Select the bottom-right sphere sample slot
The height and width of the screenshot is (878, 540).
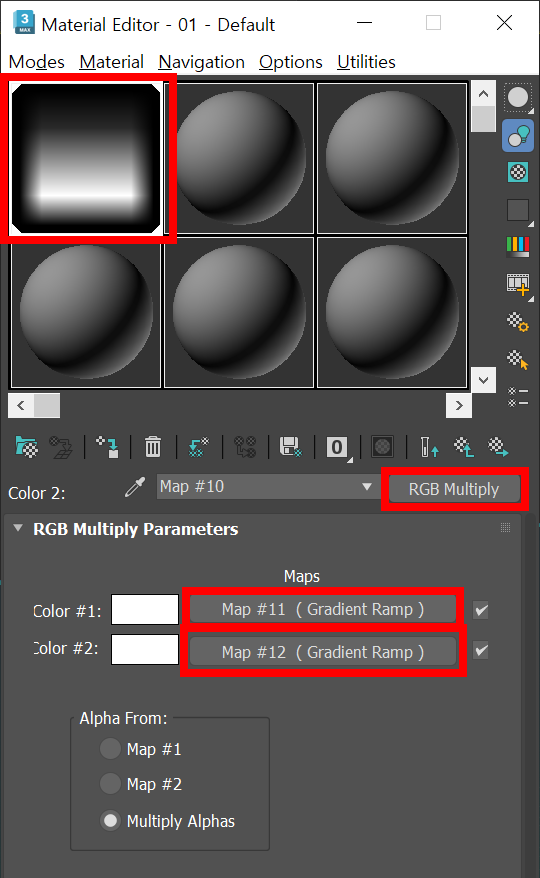(392, 312)
